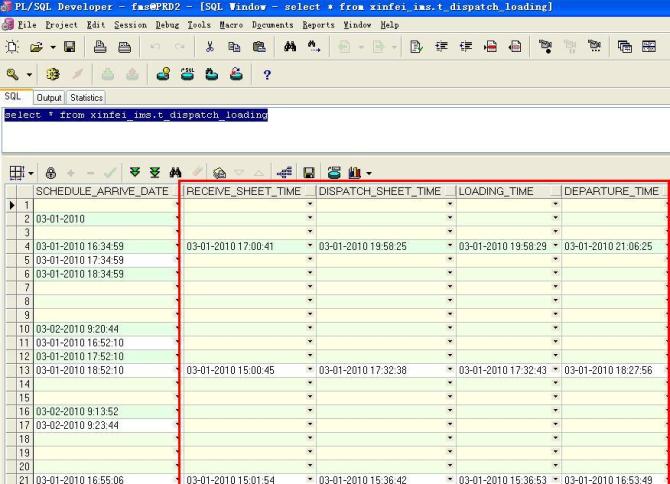Open dropdown arrow beside the Open folder icon
Viewport: 670px width, 484px height.
54,46
